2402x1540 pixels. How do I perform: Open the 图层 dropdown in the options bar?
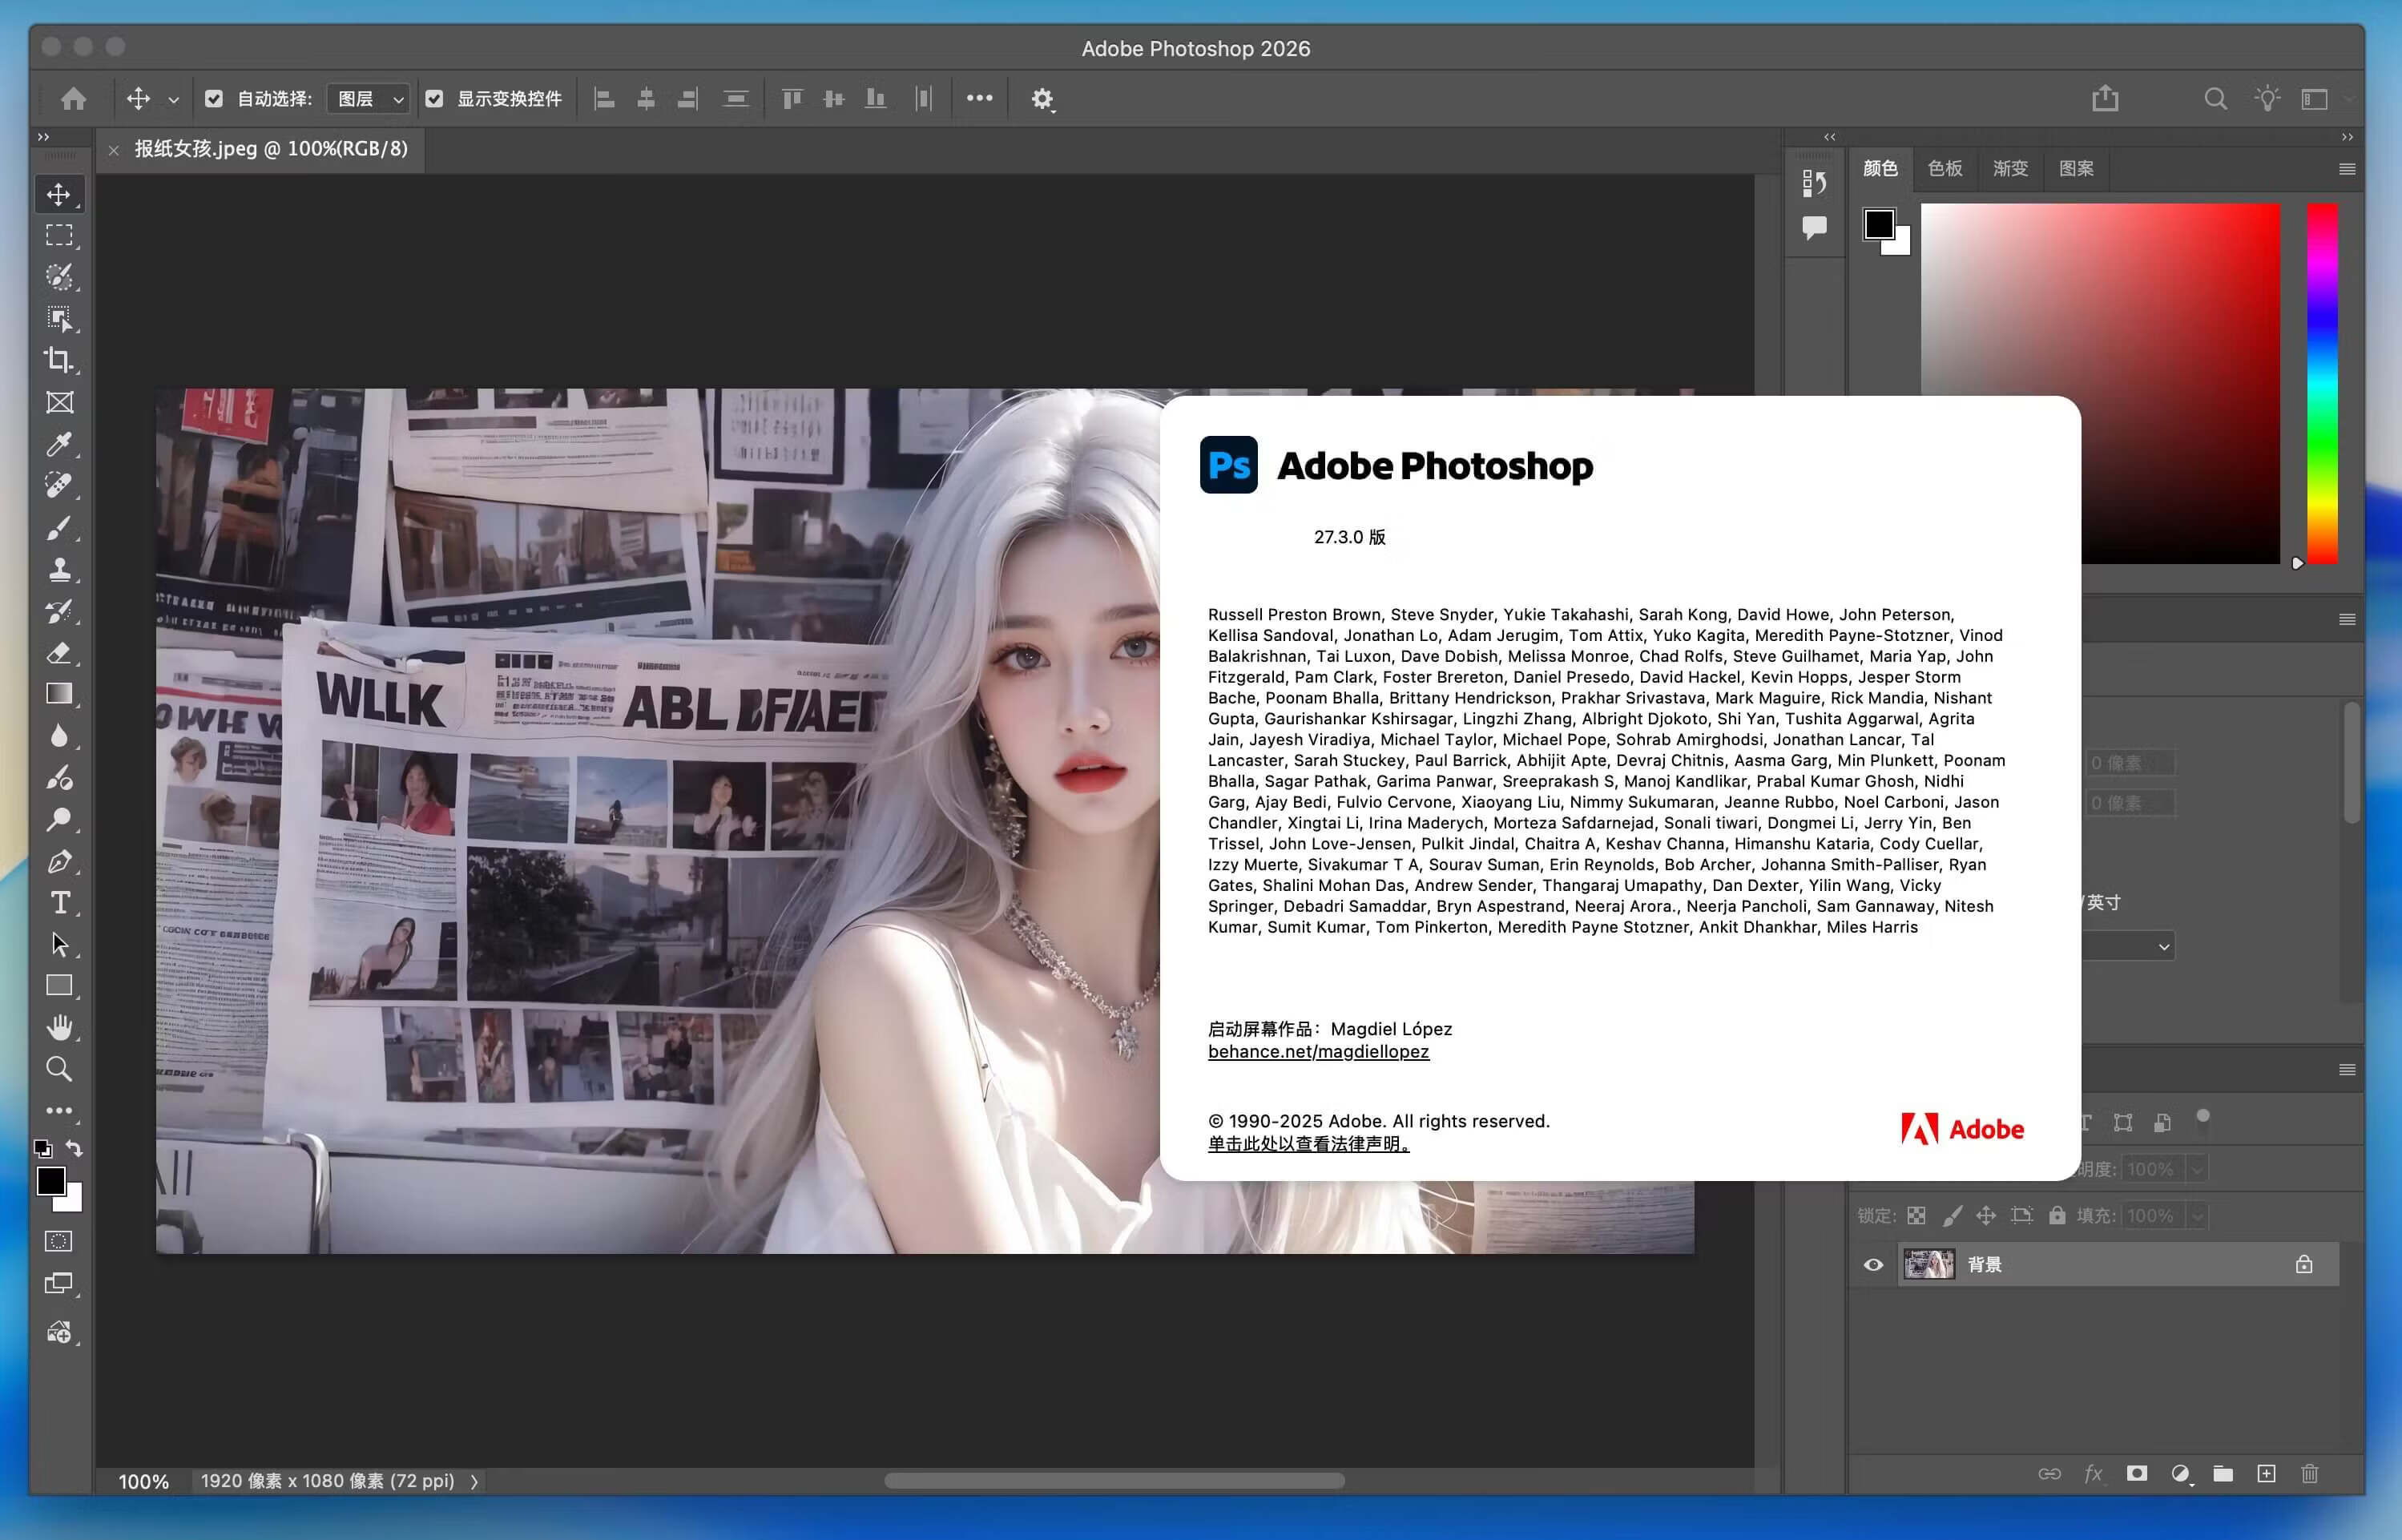point(367,98)
